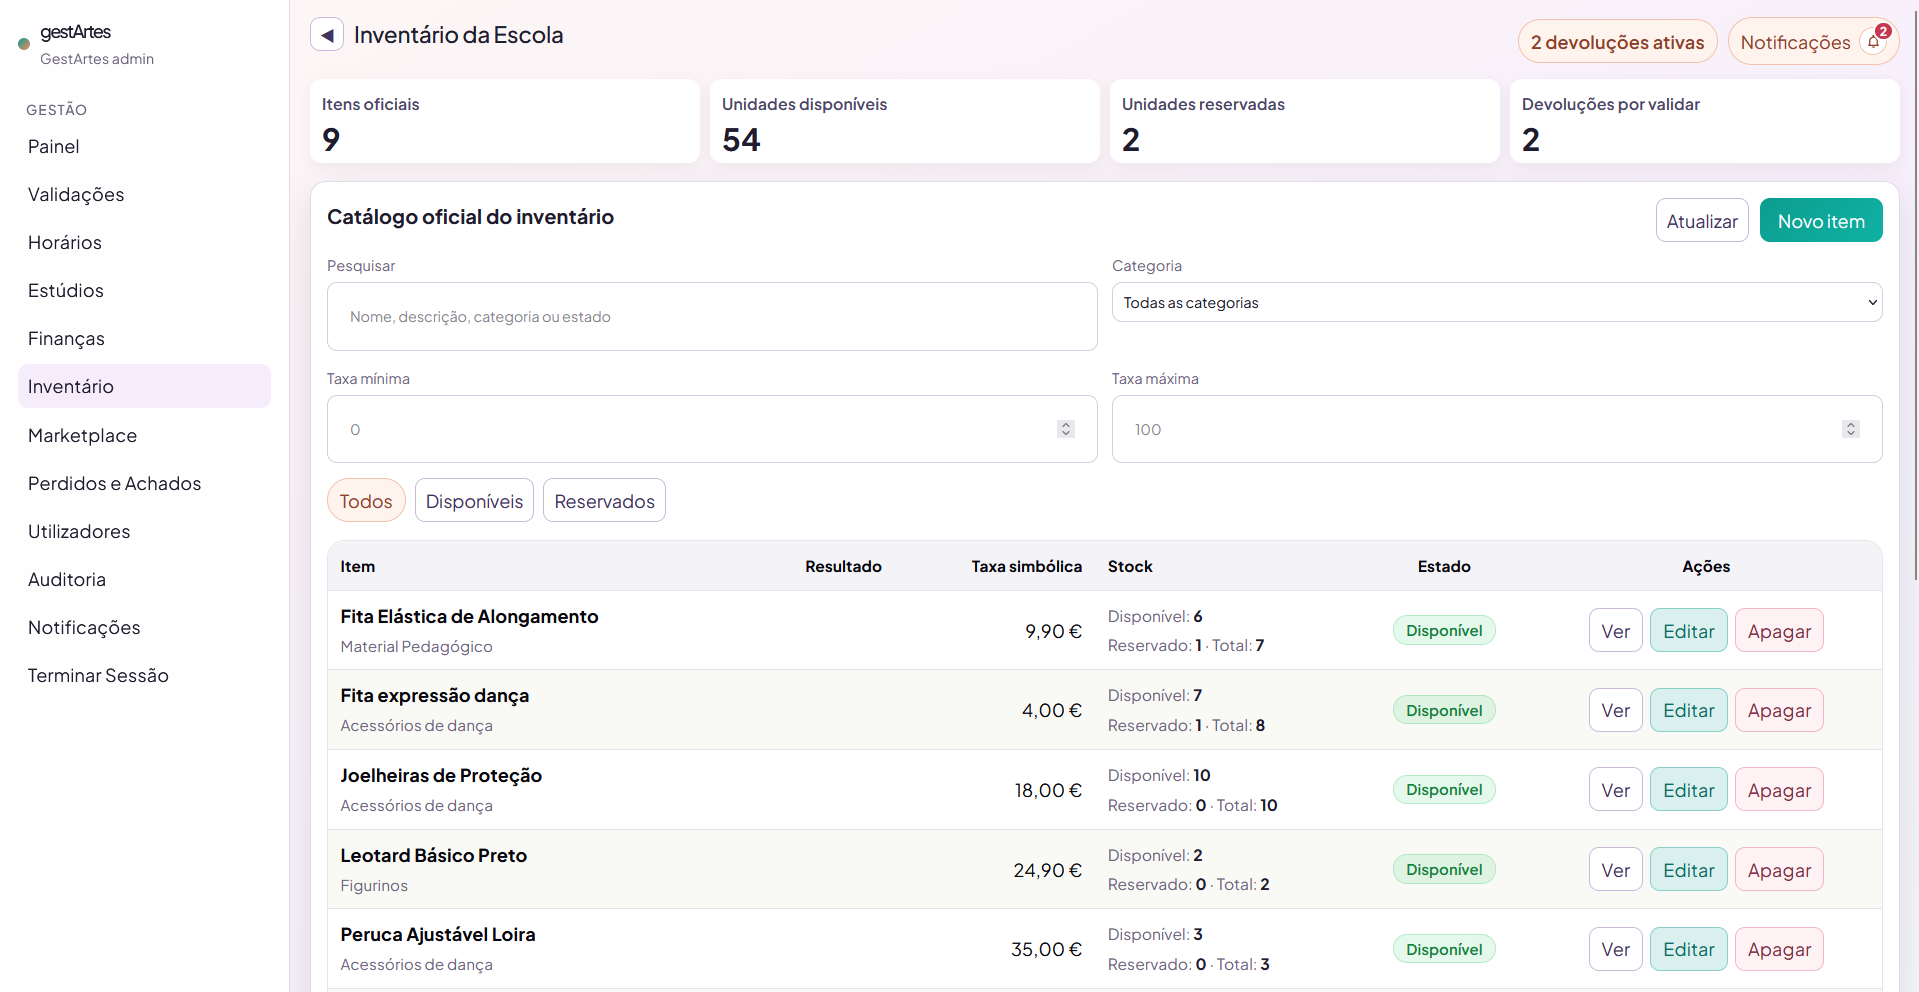
Task: Select the Reservados filter
Action: coord(604,501)
